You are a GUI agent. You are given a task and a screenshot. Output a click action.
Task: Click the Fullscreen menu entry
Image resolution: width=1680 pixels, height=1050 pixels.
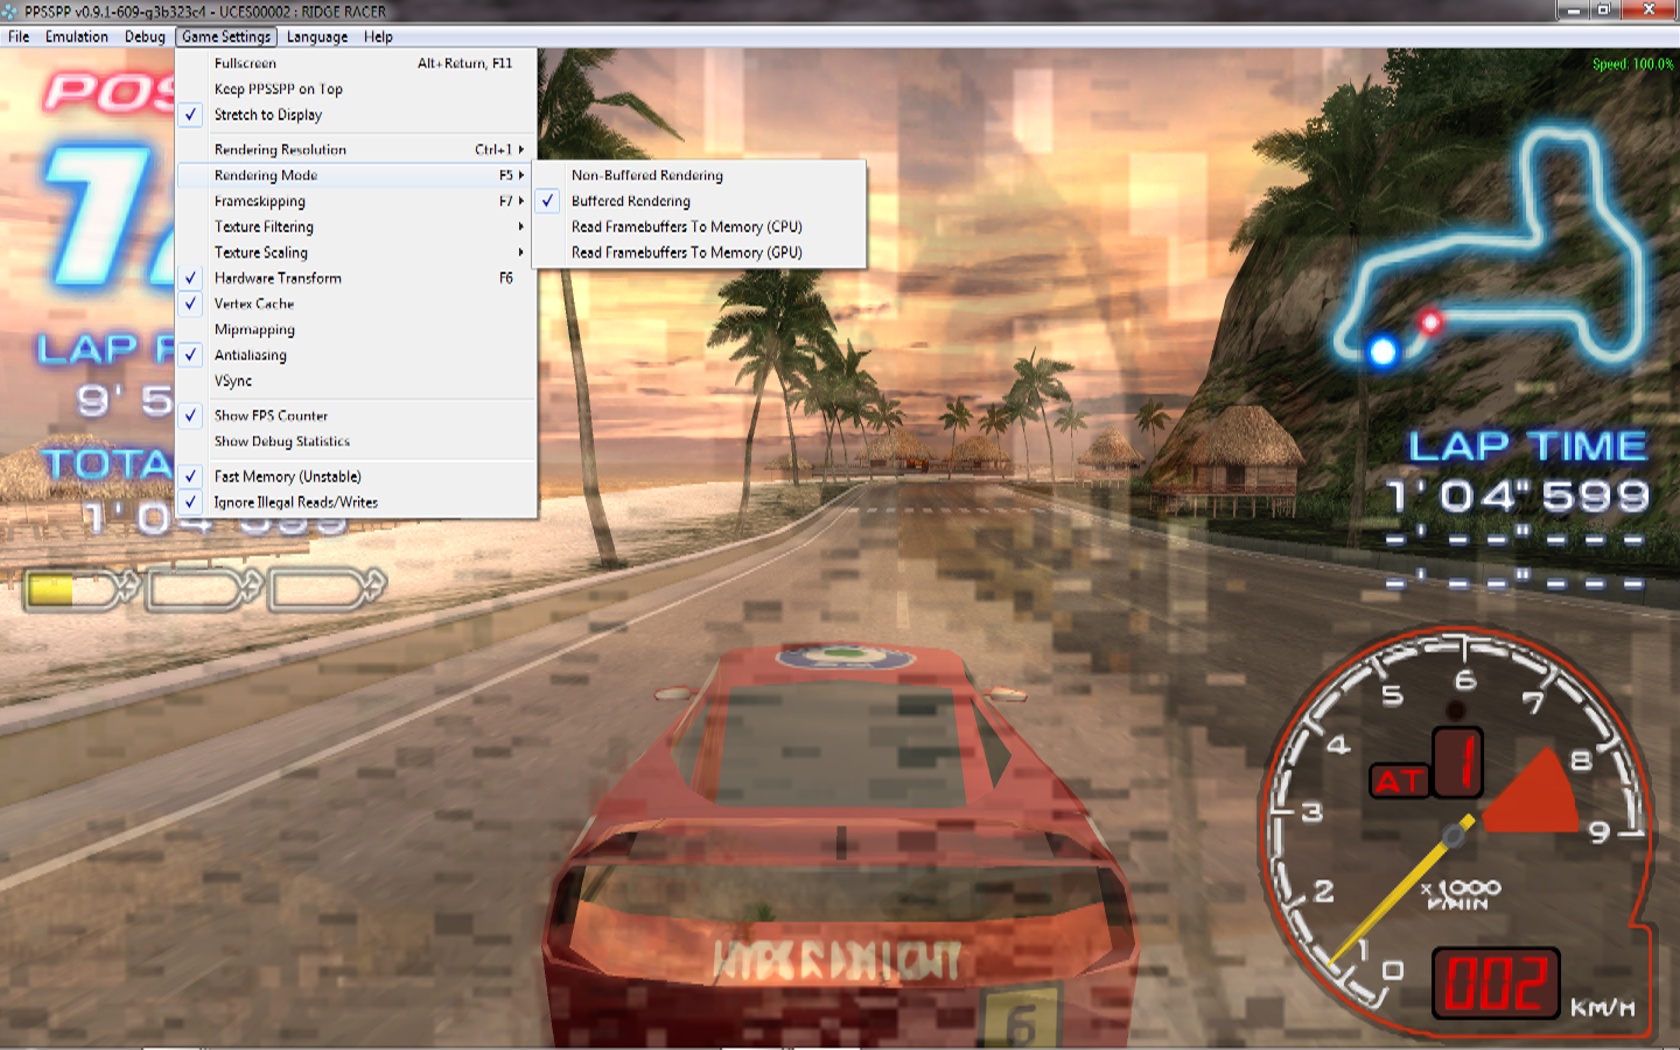point(245,63)
